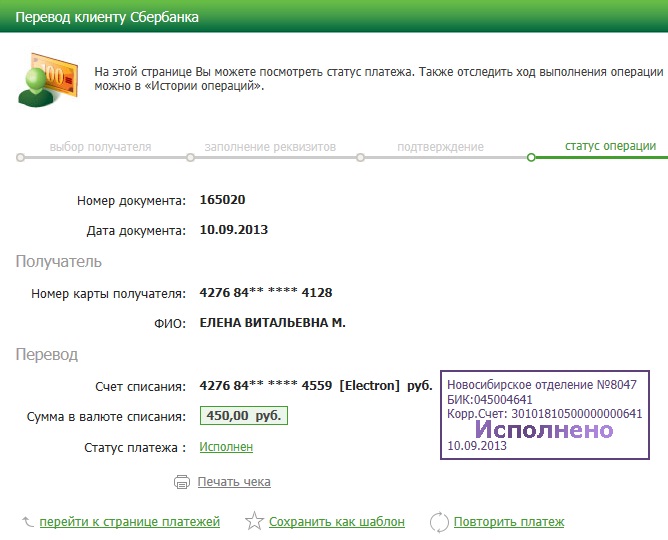
Task: Click the step marker for выбор получателя
Action: point(20,158)
